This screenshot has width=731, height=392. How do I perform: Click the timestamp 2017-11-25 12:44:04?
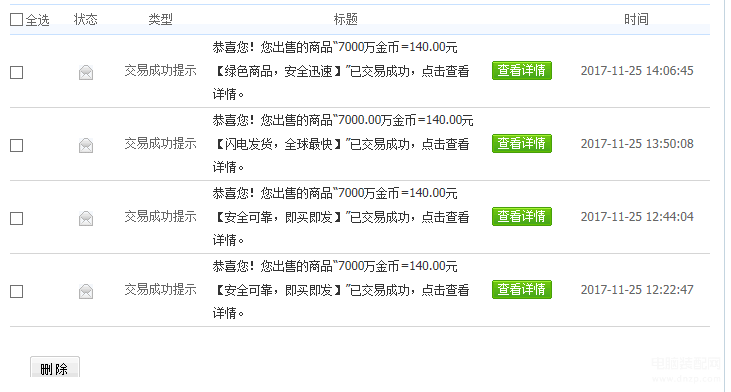[x=637, y=217]
